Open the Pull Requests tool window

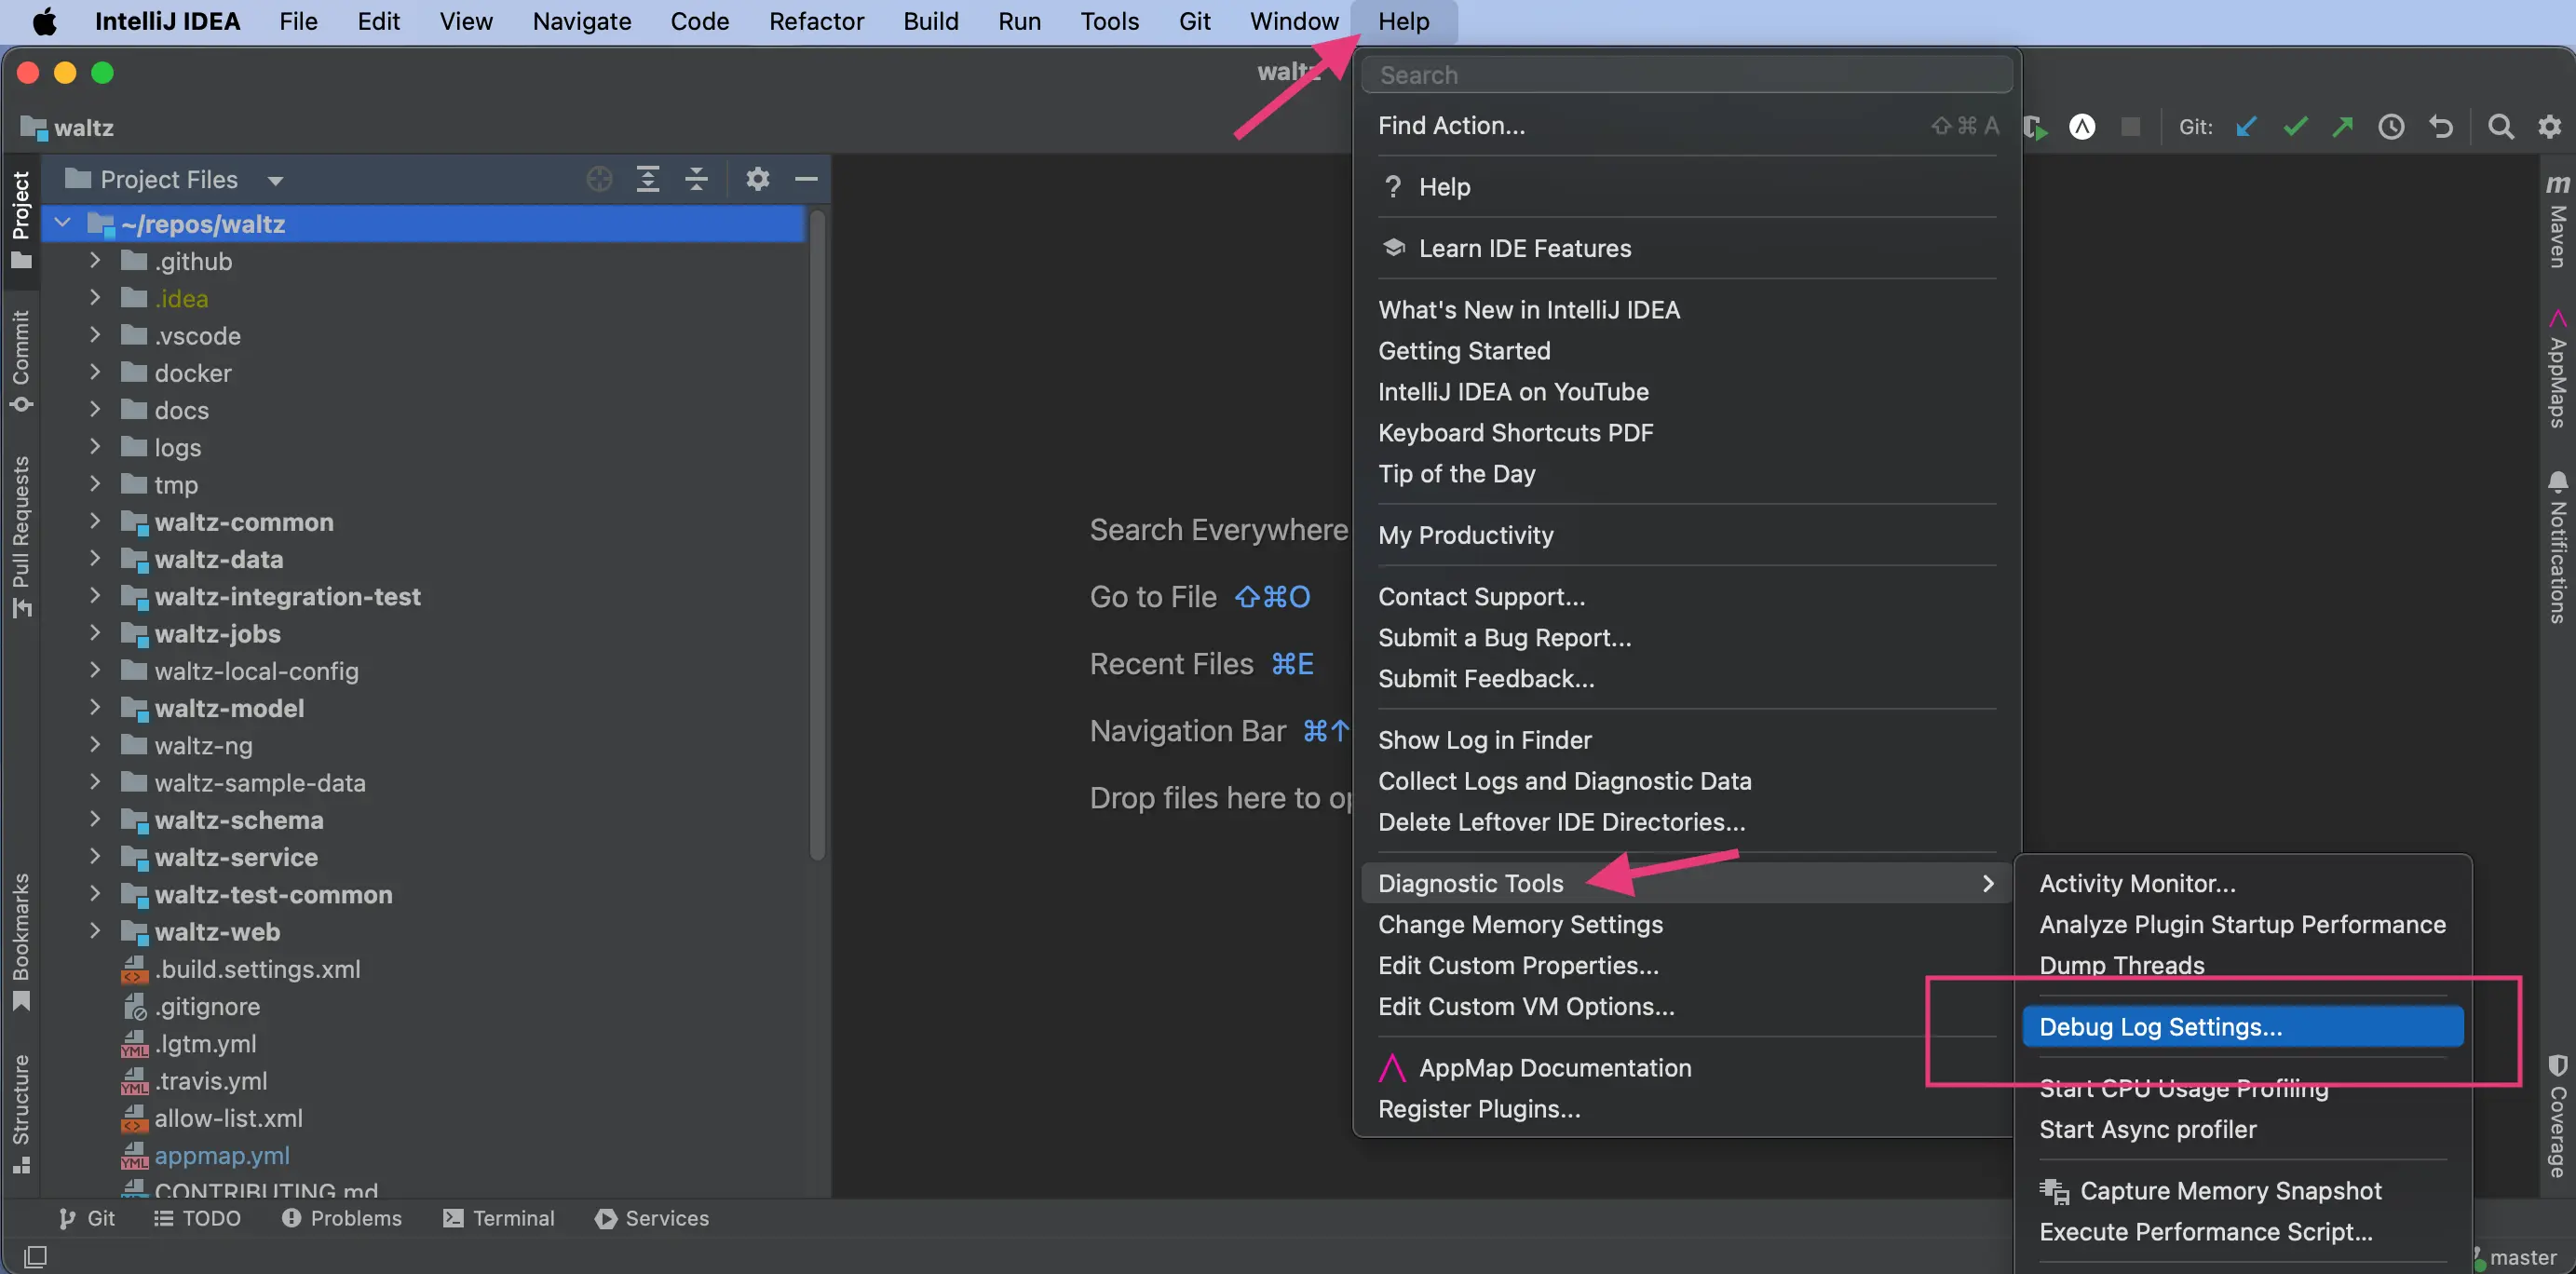[x=21, y=536]
